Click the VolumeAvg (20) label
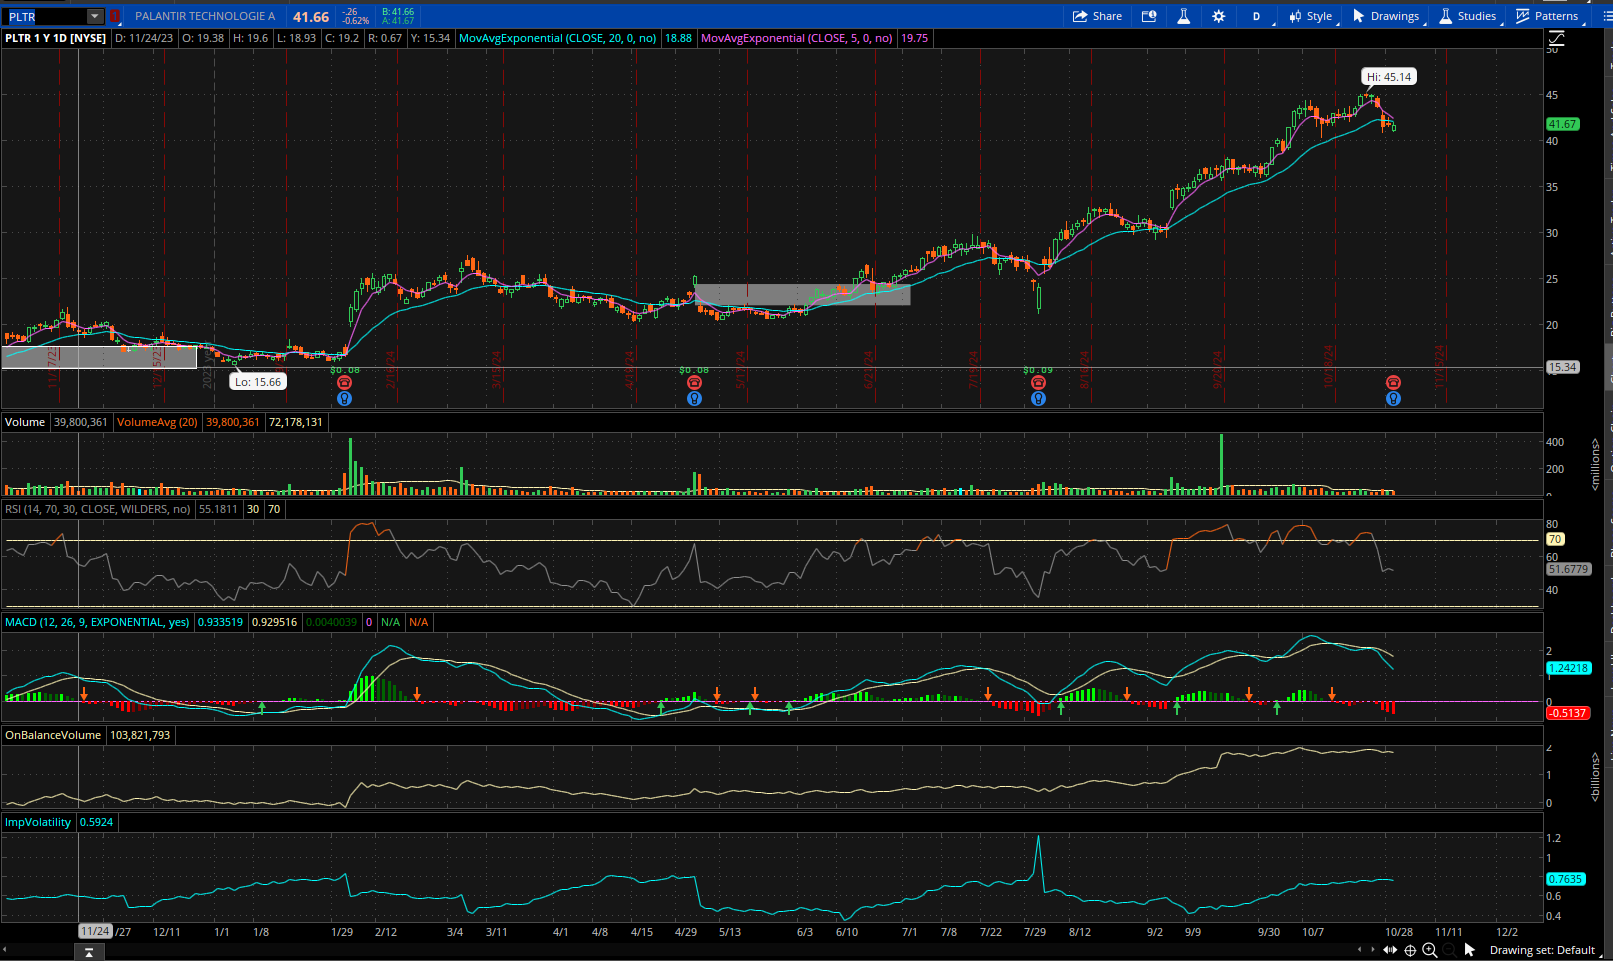This screenshot has width=1613, height=961. pyautogui.click(x=157, y=422)
